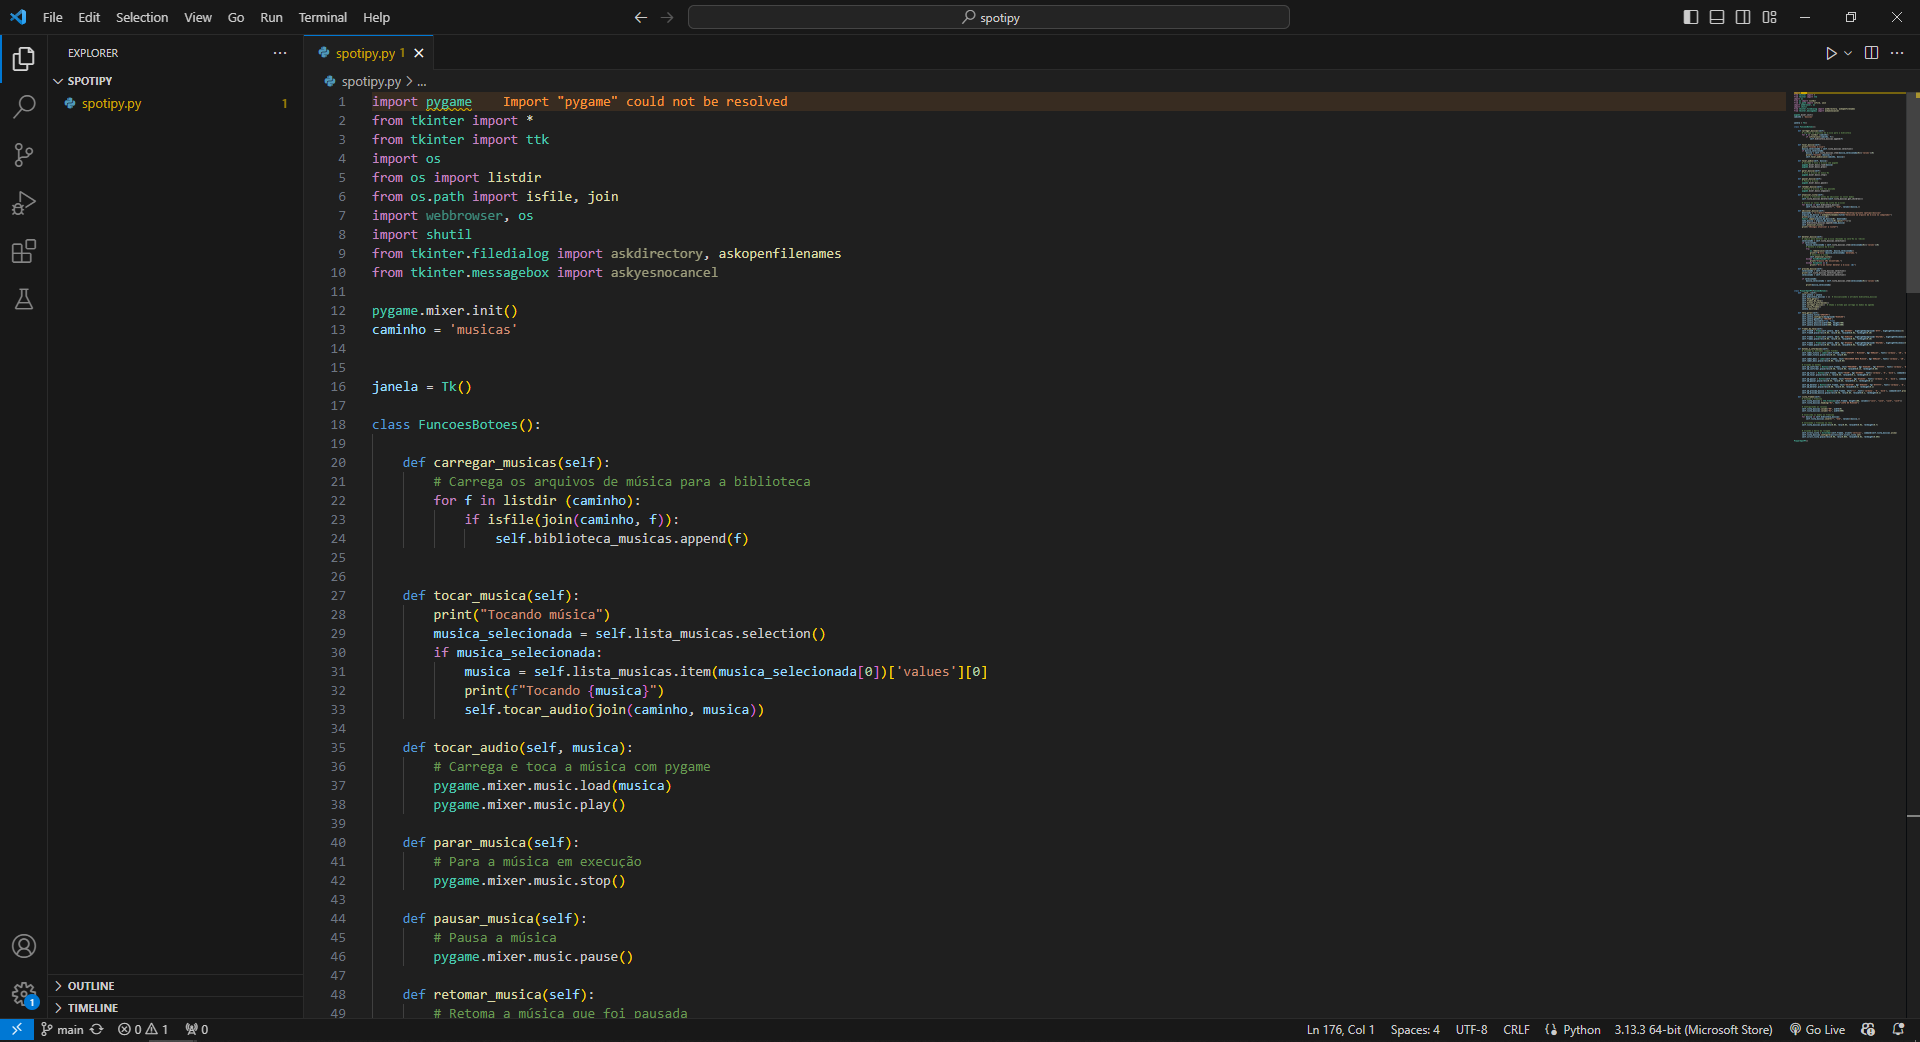Click the EXPLORER panel title
The height and width of the screenshot is (1042, 1920).
click(93, 53)
